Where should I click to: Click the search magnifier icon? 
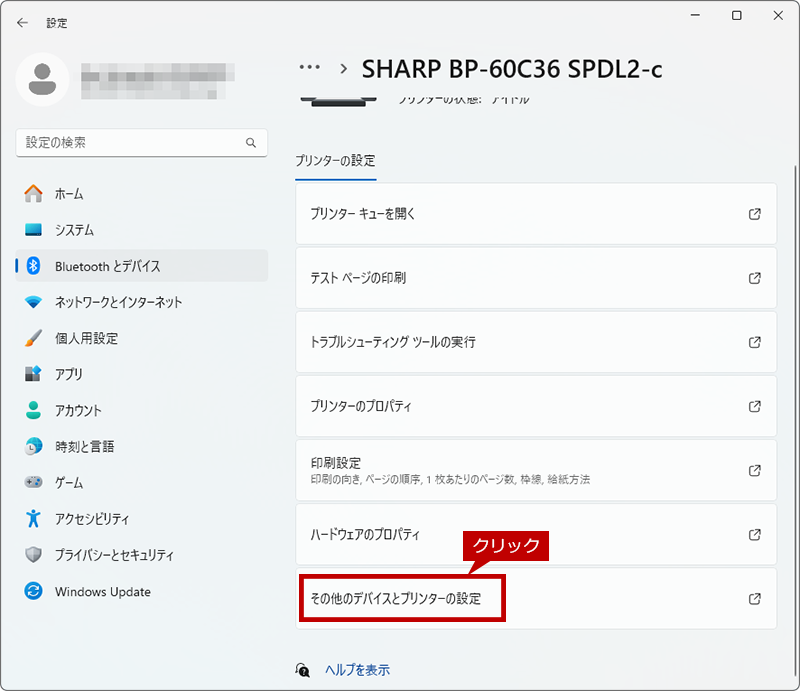pyautogui.click(x=251, y=143)
